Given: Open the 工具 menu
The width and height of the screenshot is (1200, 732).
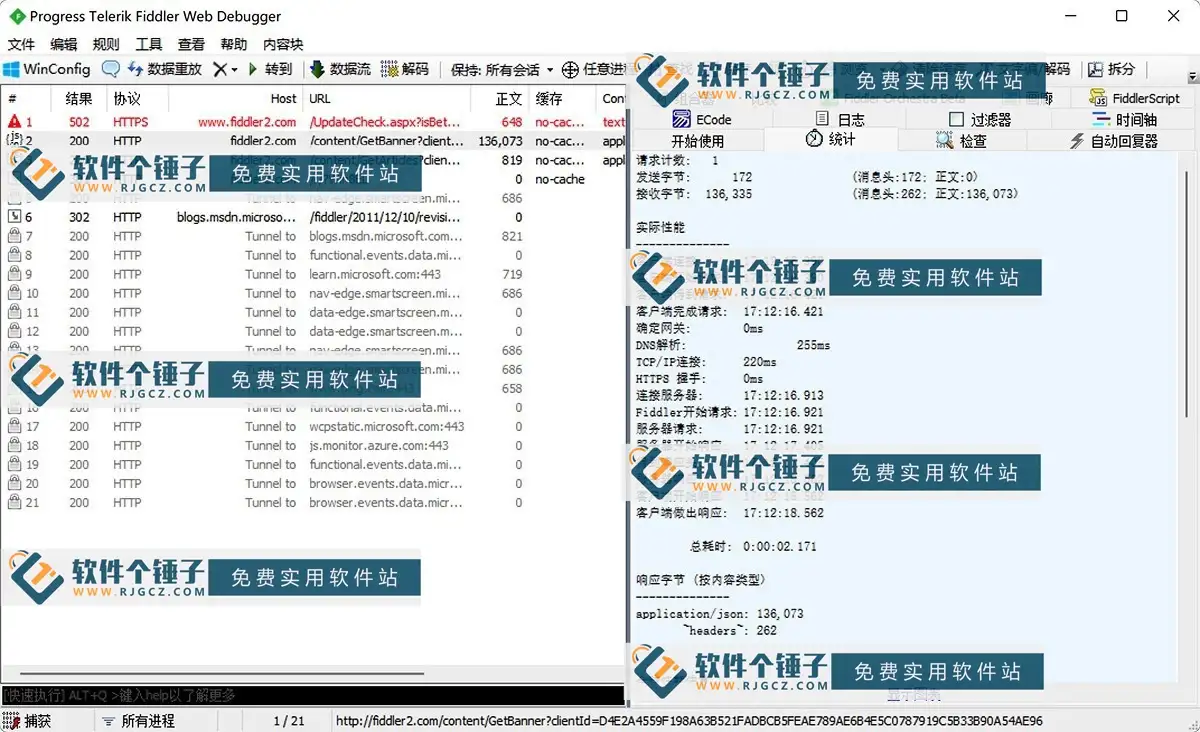Looking at the screenshot, I should [x=149, y=44].
